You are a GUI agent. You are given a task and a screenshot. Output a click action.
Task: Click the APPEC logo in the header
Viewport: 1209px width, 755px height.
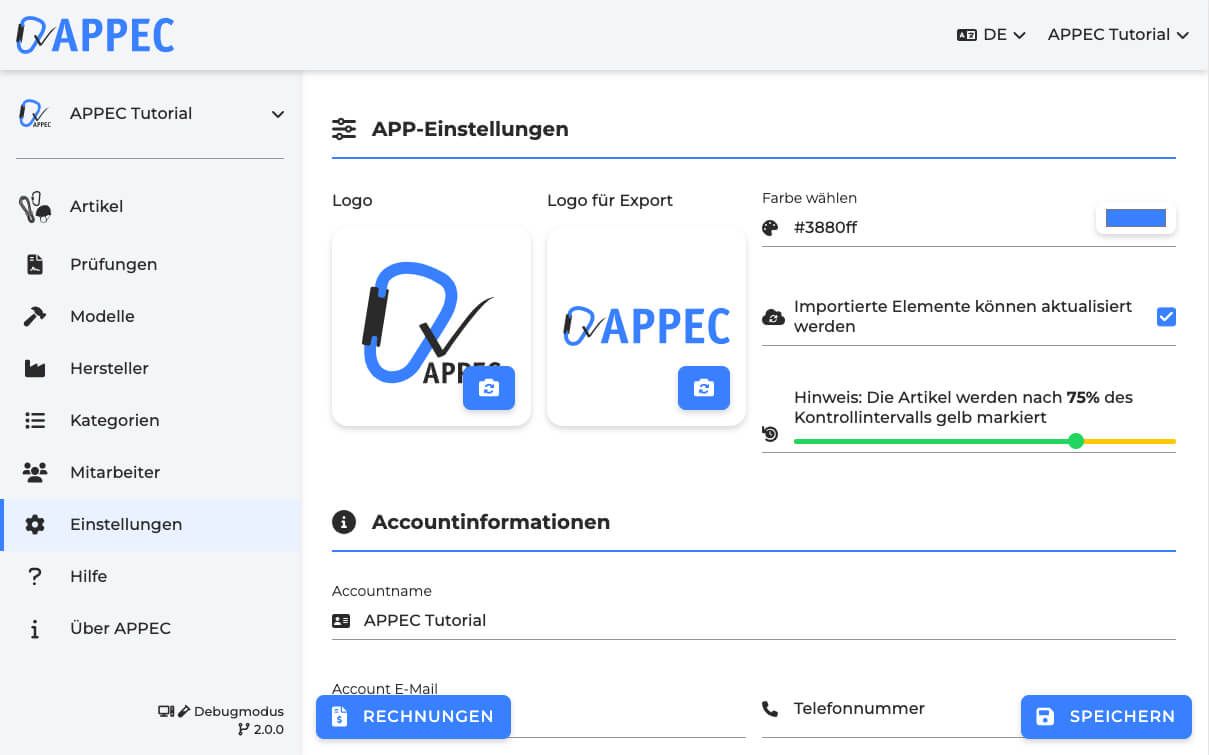(94, 34)
